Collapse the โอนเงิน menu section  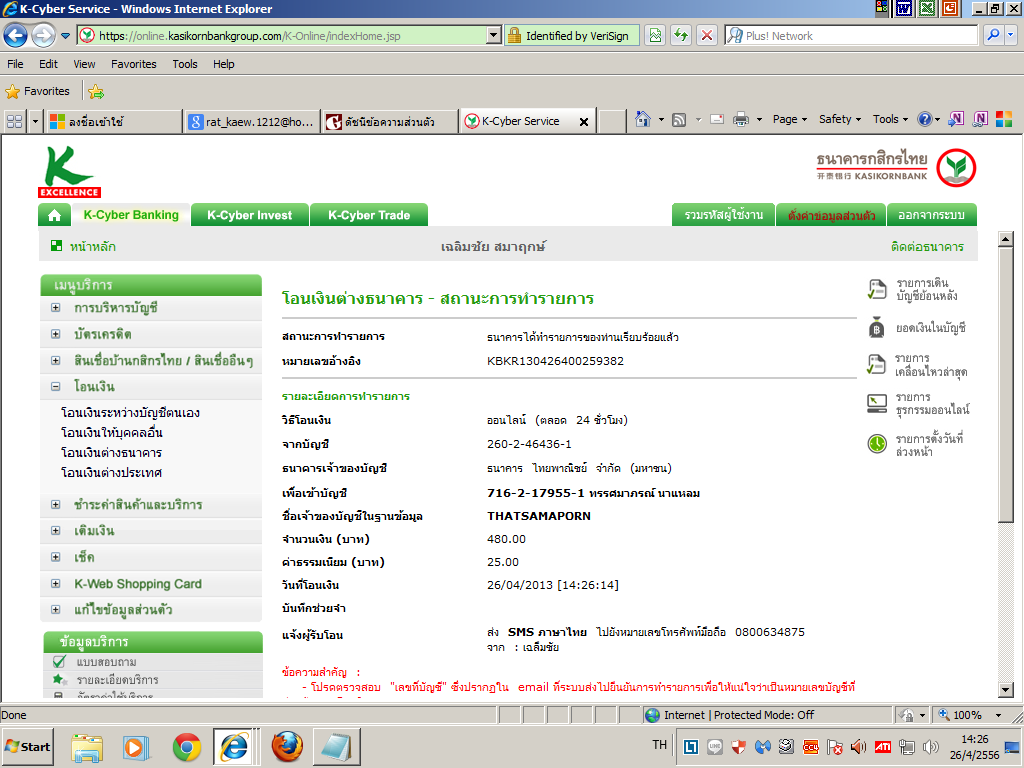tap(56, 387)
